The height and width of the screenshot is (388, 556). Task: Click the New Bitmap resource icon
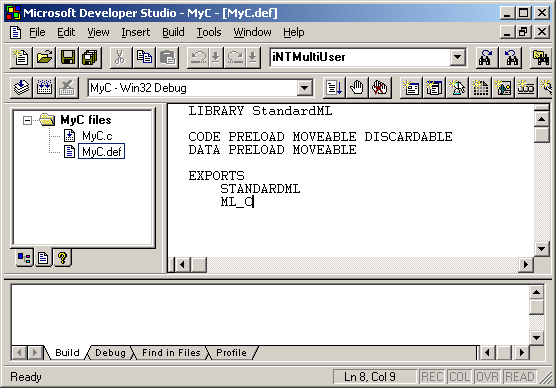coord(503,88)
